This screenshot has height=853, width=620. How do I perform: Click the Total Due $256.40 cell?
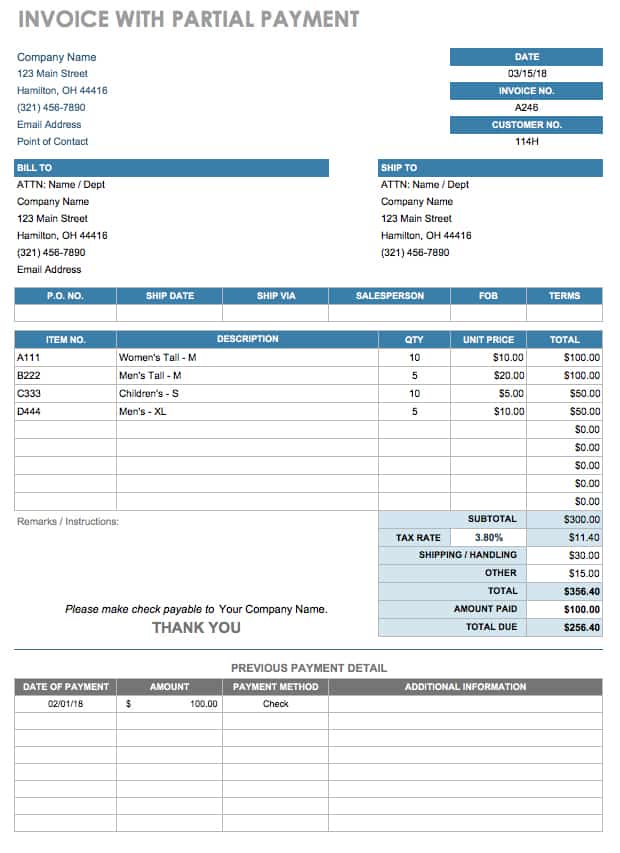565,627
